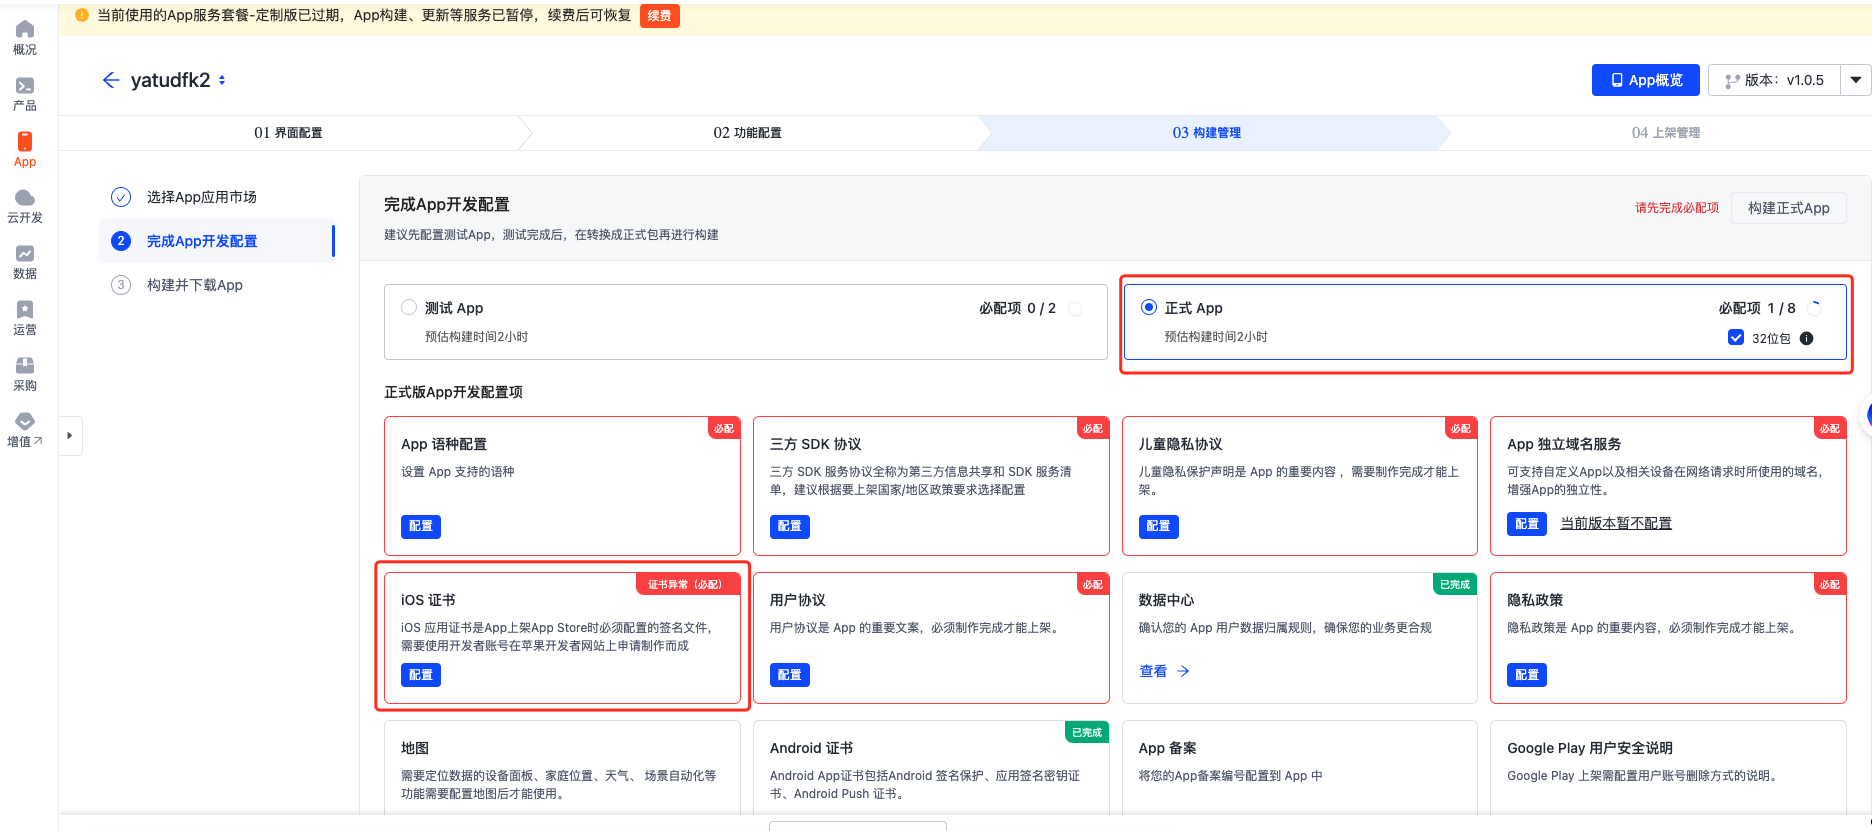Click the completed check icon for 选择App应用市场
Screen dimensions: 1872x831
(x=121, y=197)
